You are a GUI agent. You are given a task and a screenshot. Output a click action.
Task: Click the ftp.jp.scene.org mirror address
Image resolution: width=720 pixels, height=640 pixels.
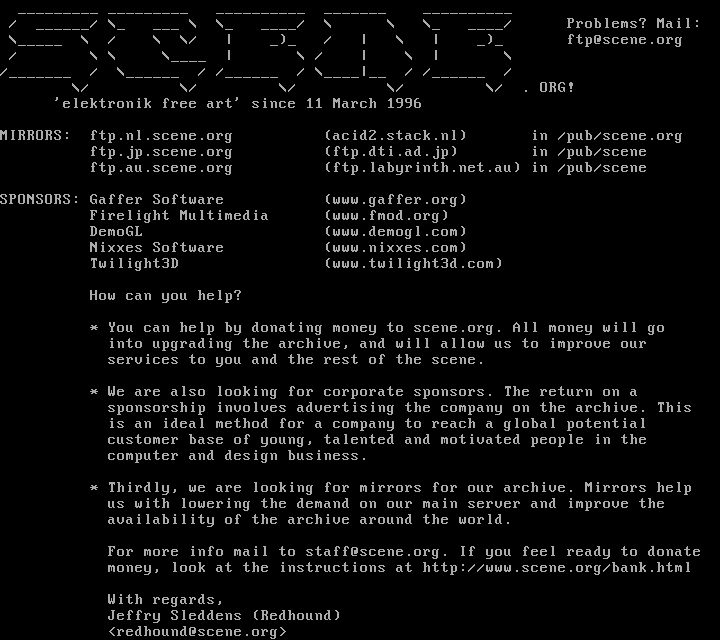[x=161, y=152]
